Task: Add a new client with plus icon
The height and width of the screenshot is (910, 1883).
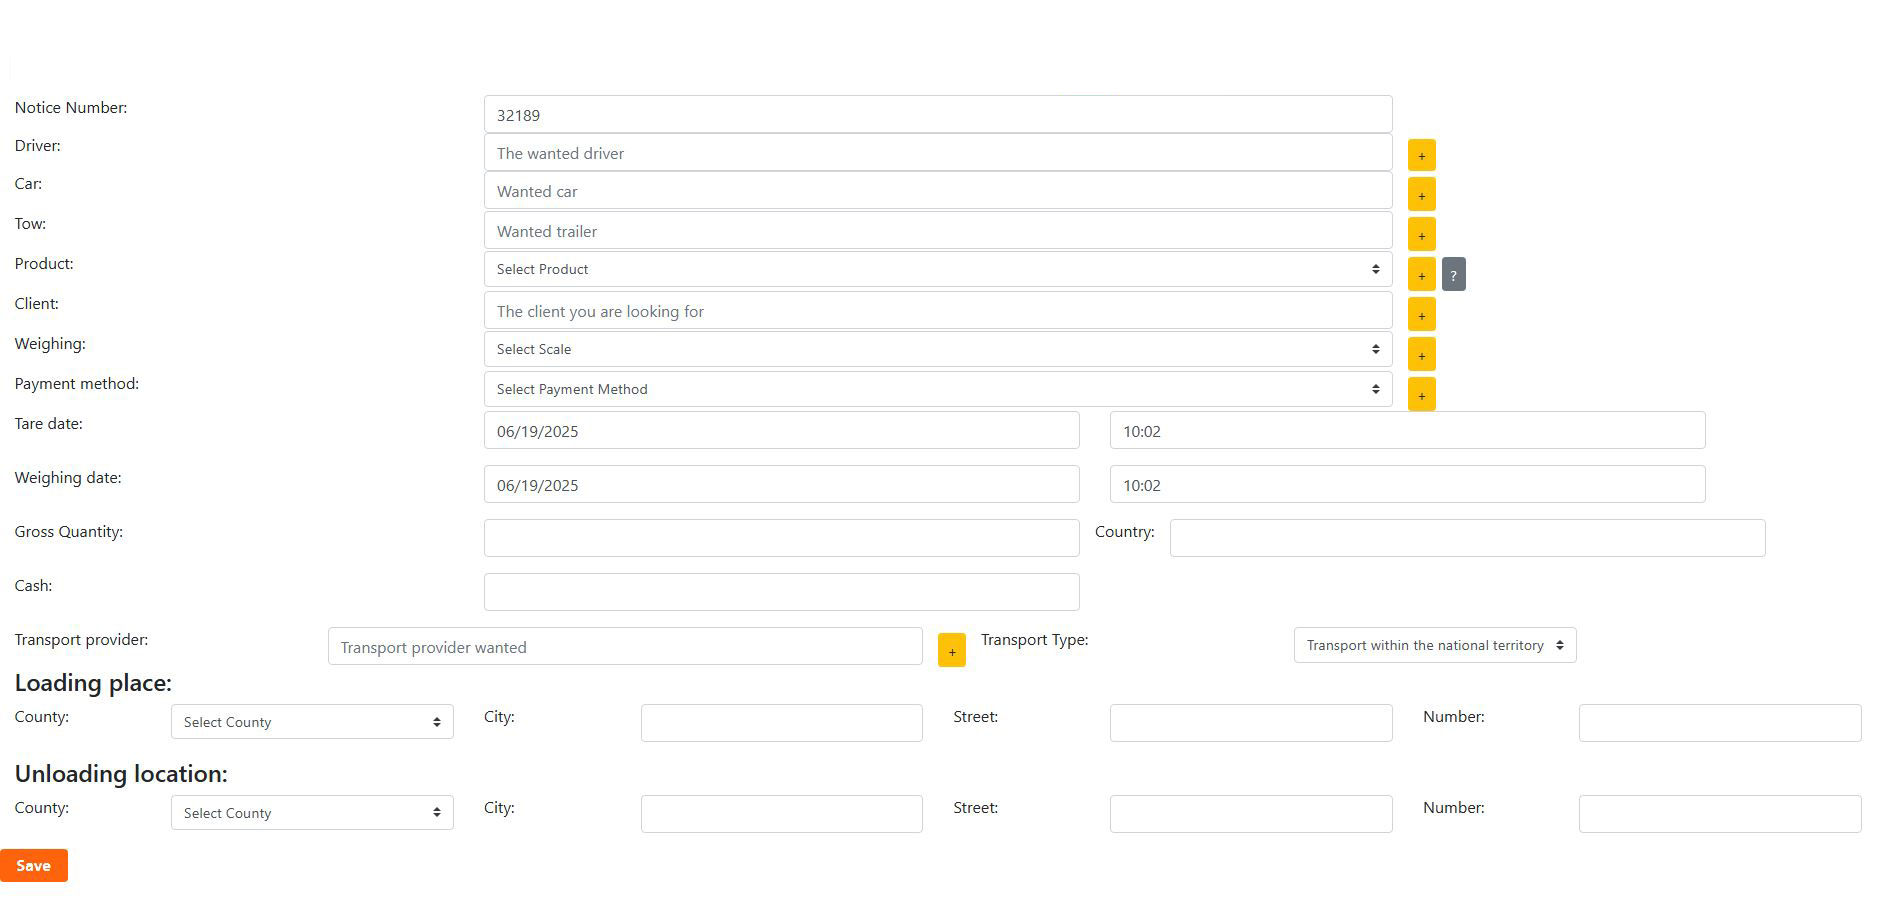Action: pos(1421,315)
